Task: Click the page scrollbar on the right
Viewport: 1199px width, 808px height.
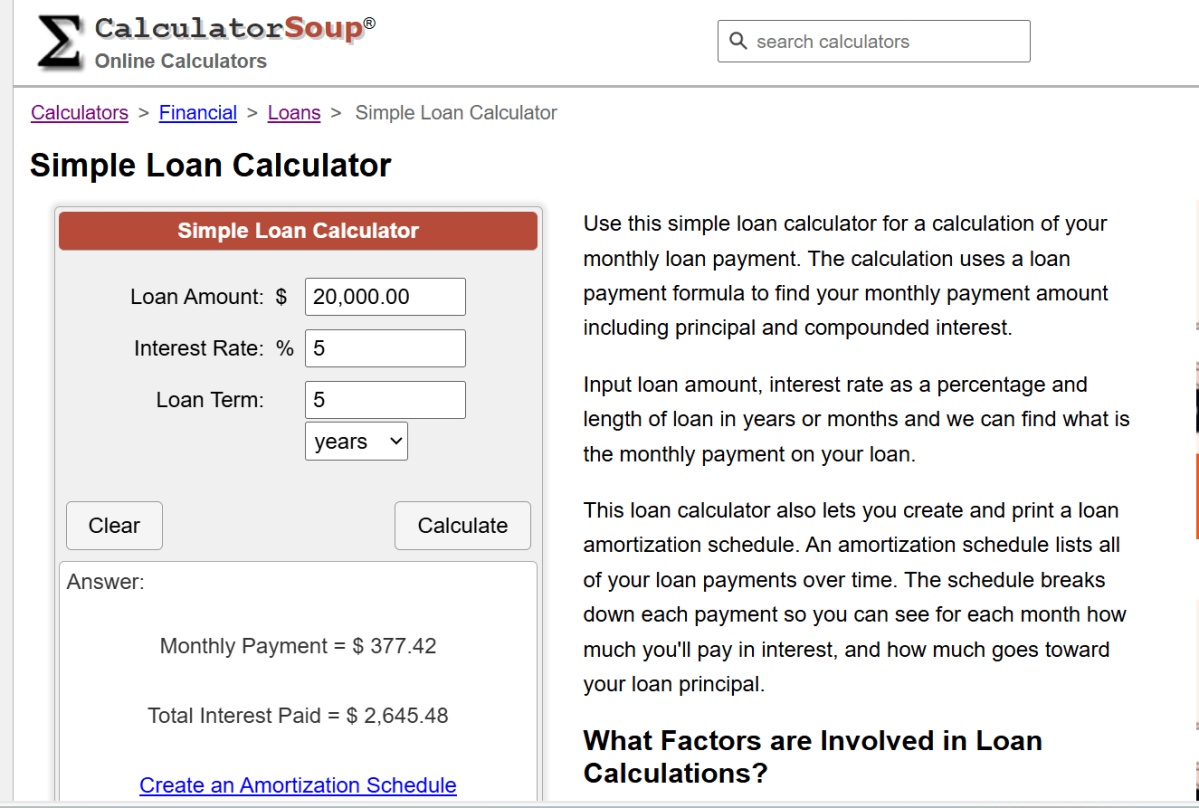Action: [x=1192, y=400]
